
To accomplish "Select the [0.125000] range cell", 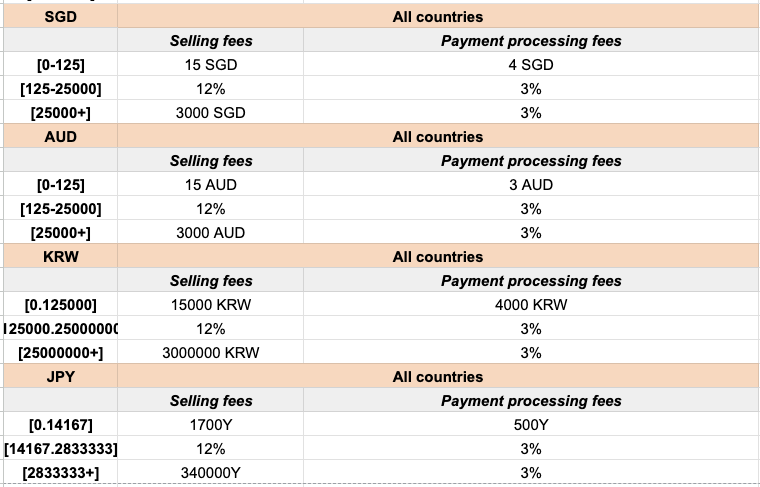I will 60,305.
